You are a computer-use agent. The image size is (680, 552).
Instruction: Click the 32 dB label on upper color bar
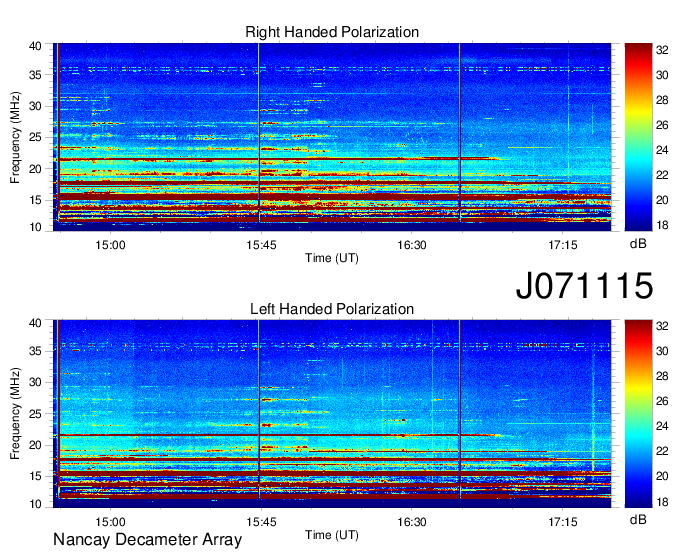click(x=662, y=50)
